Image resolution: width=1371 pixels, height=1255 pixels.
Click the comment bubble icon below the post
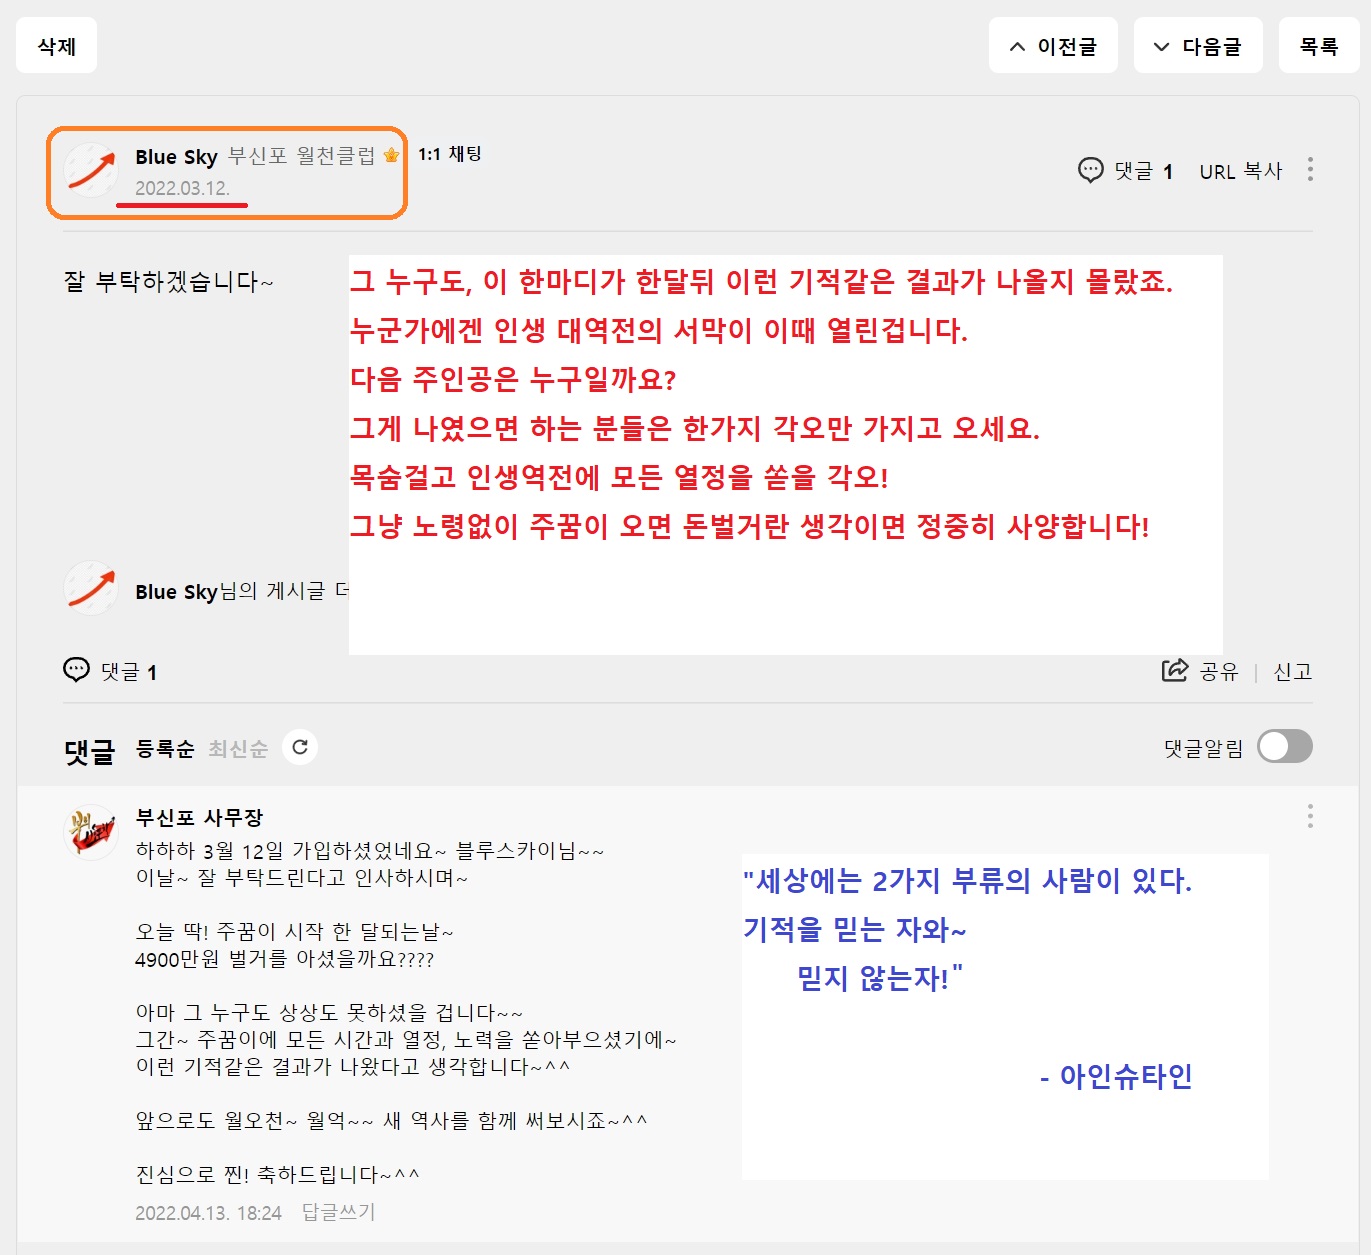[x=76, y=670]
